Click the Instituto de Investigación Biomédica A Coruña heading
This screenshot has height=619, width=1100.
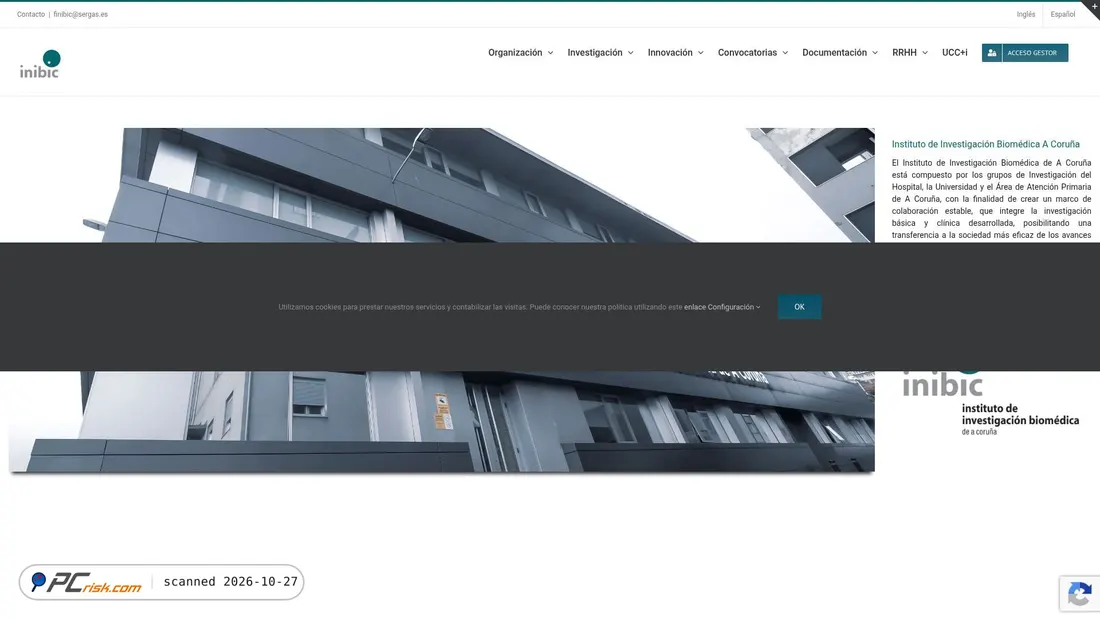coord(986,144)
